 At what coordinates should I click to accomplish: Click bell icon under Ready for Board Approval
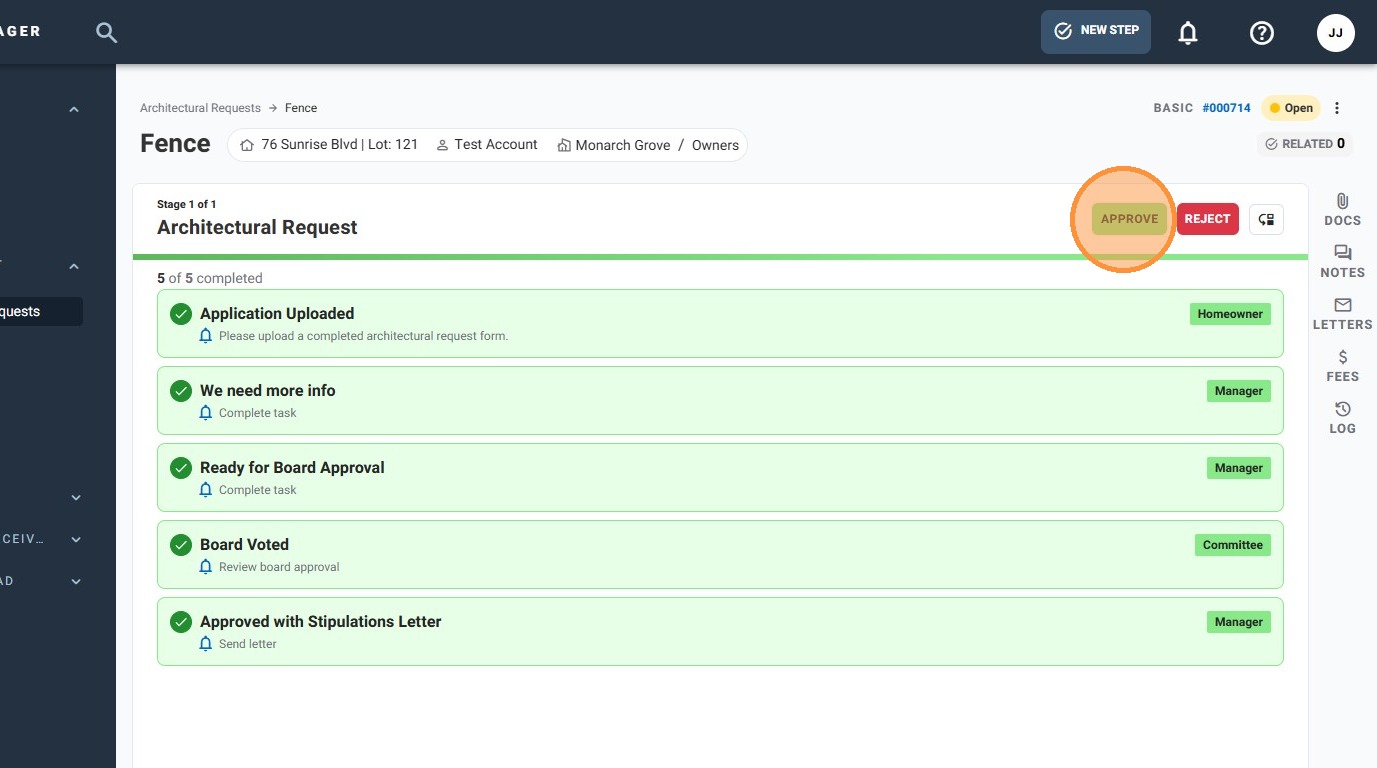[x=206, y=490]
